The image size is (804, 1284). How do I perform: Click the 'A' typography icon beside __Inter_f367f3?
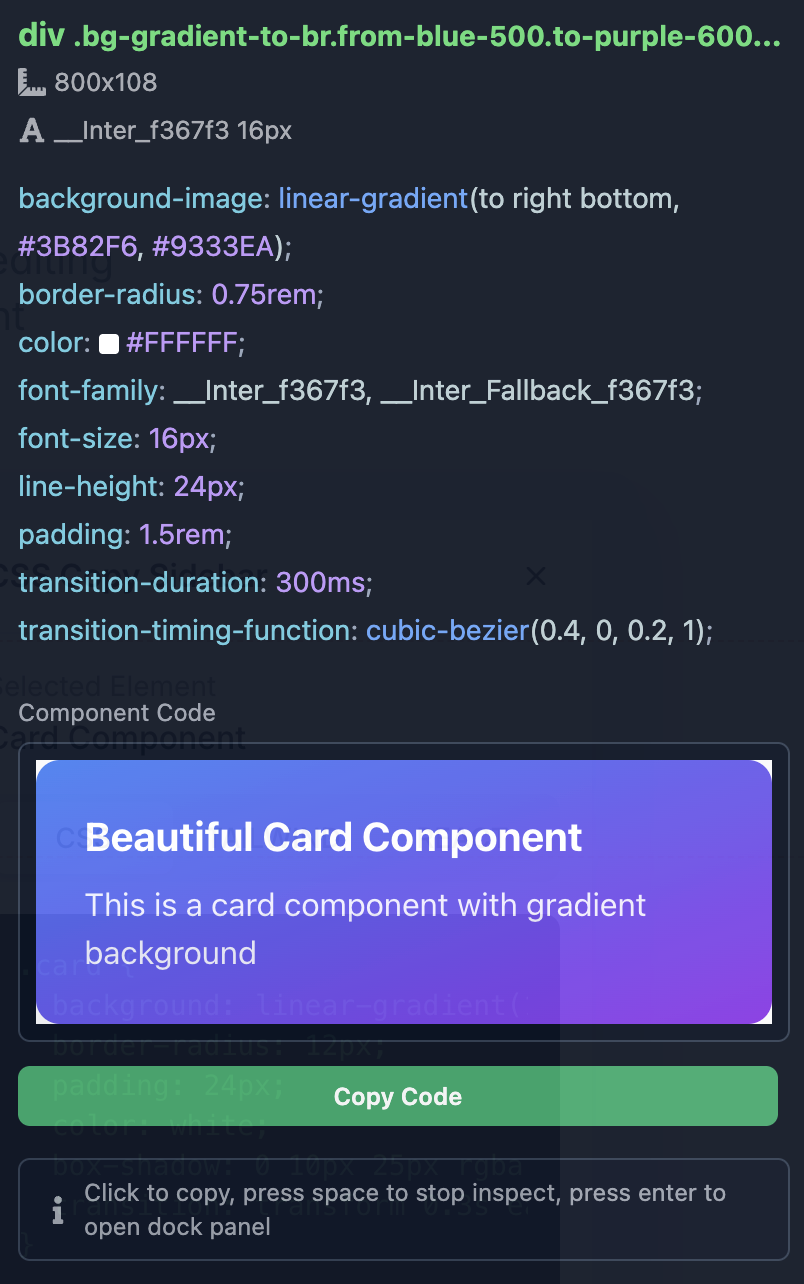(31, 130)
